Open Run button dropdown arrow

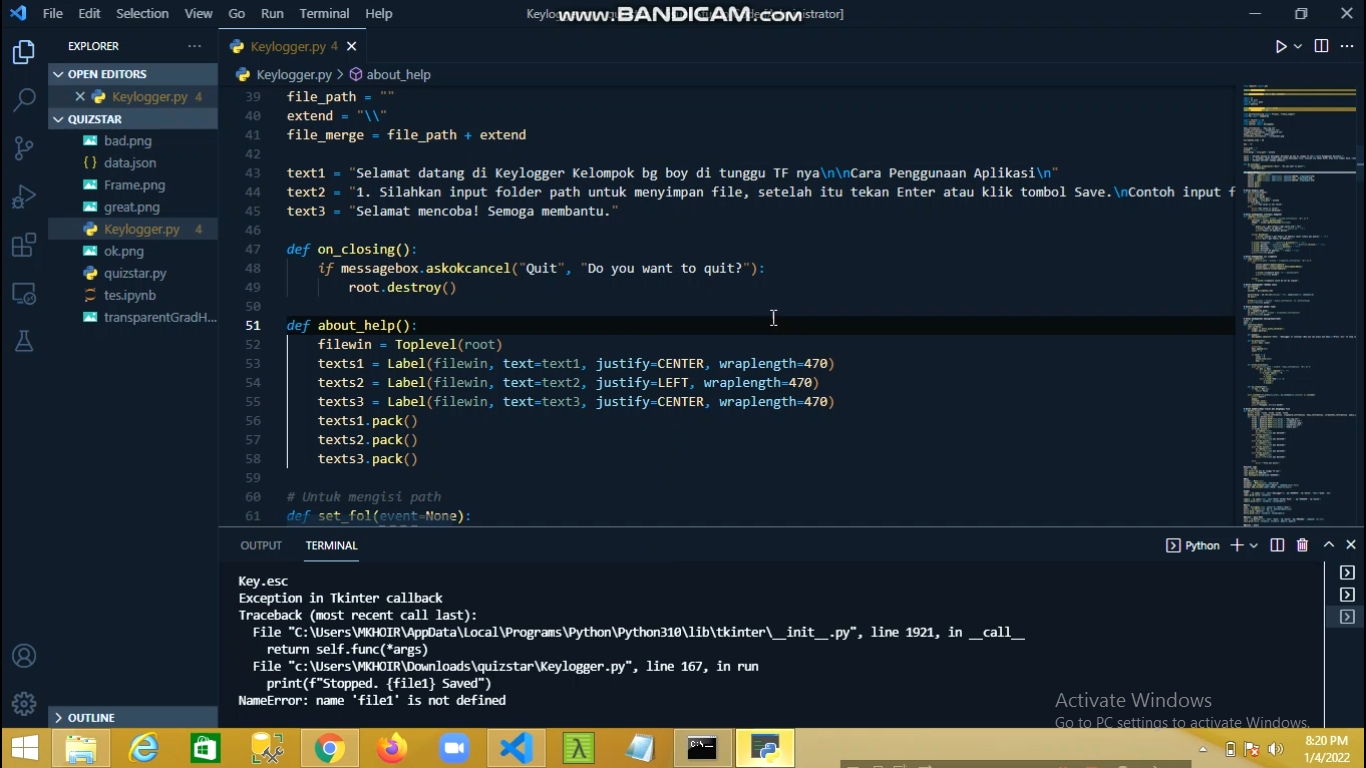click(x=1298, y=46)
